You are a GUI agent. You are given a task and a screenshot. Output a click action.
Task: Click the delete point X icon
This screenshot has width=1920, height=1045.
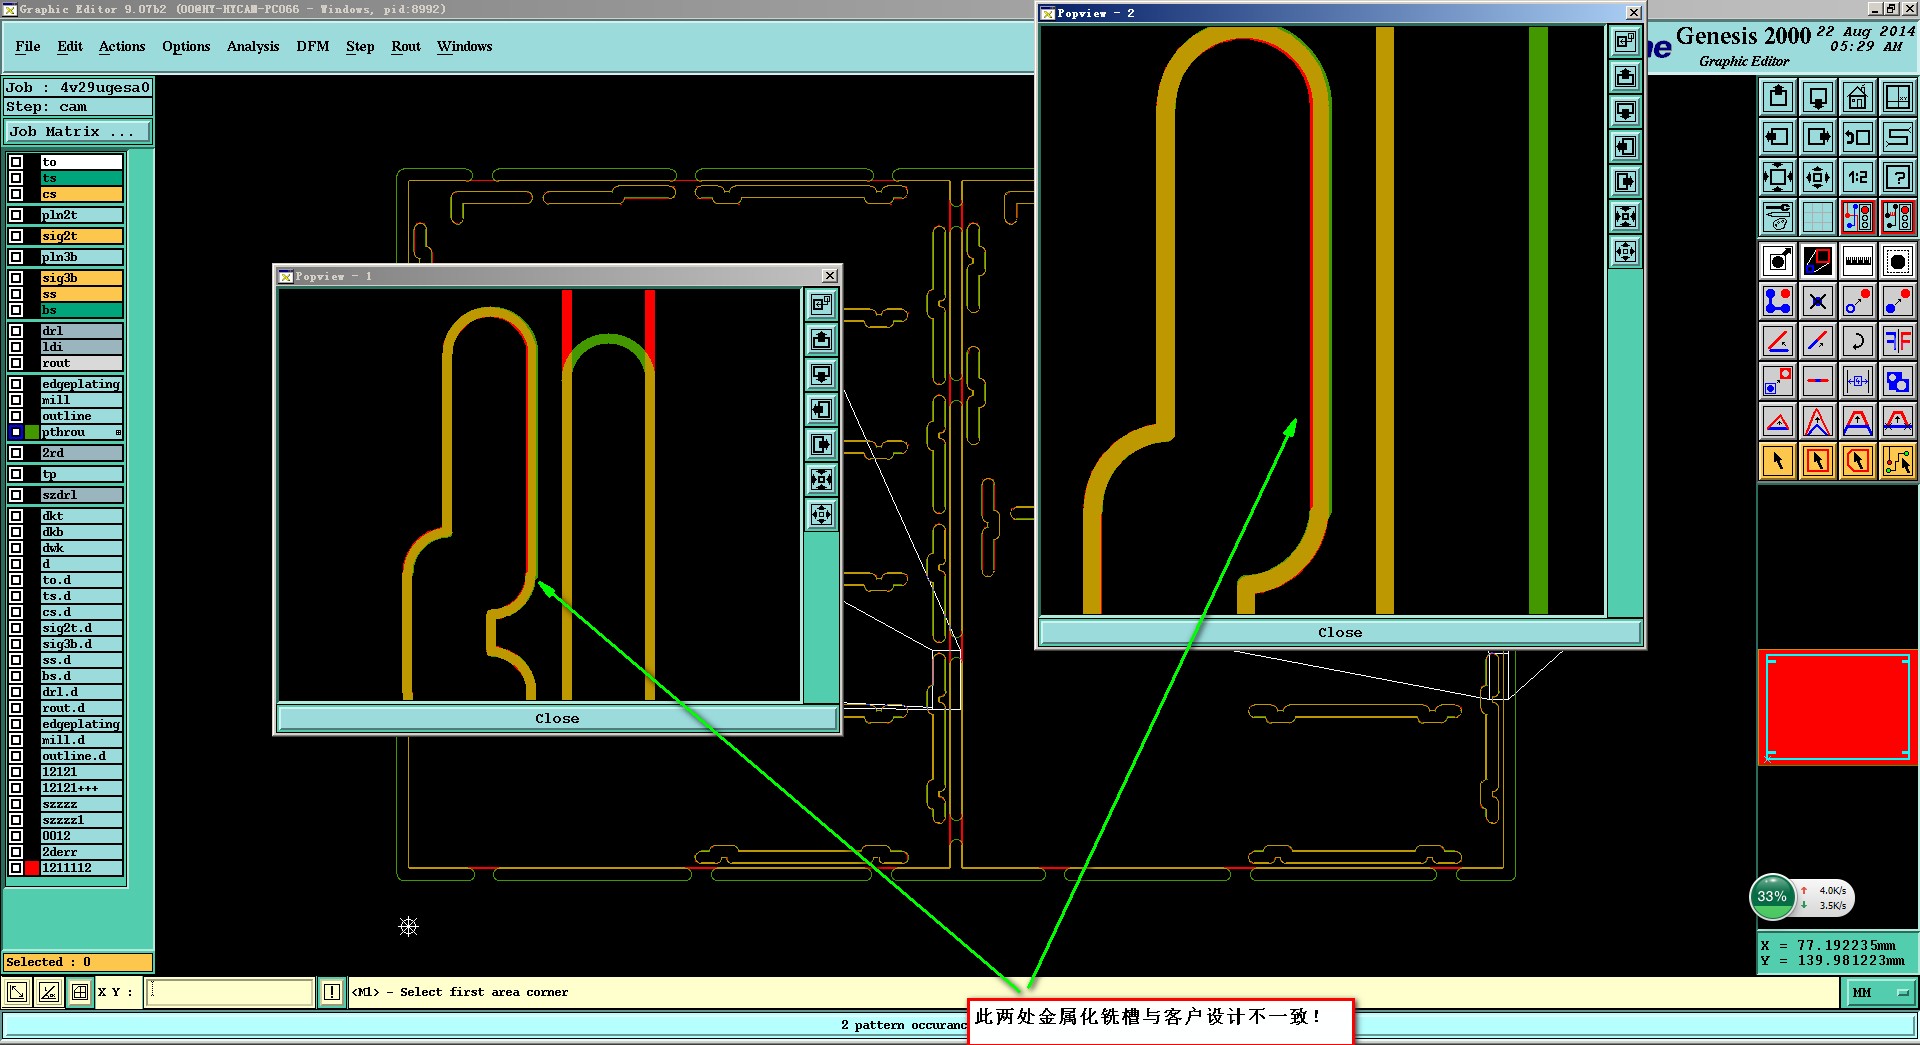(x=1817, y=301)
